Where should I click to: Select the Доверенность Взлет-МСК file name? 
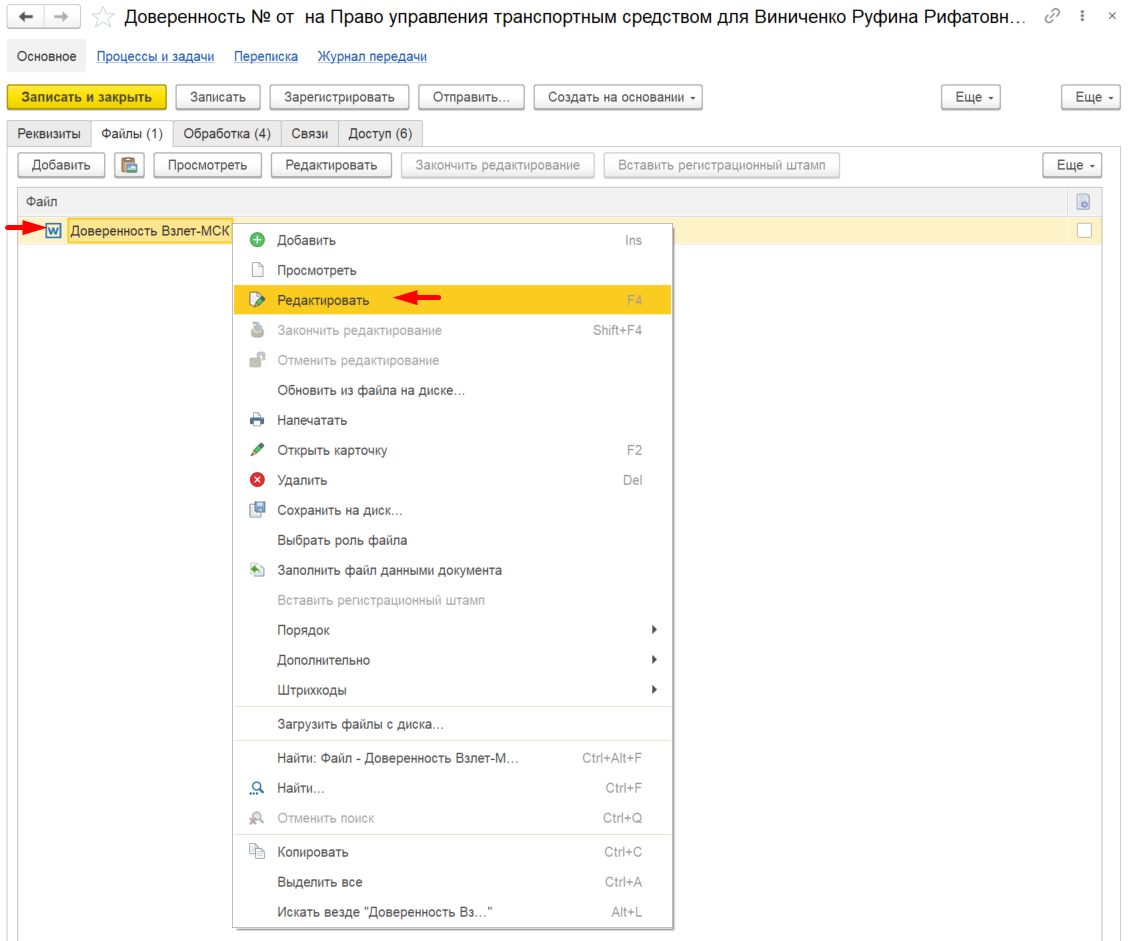[x=150, y=231]
